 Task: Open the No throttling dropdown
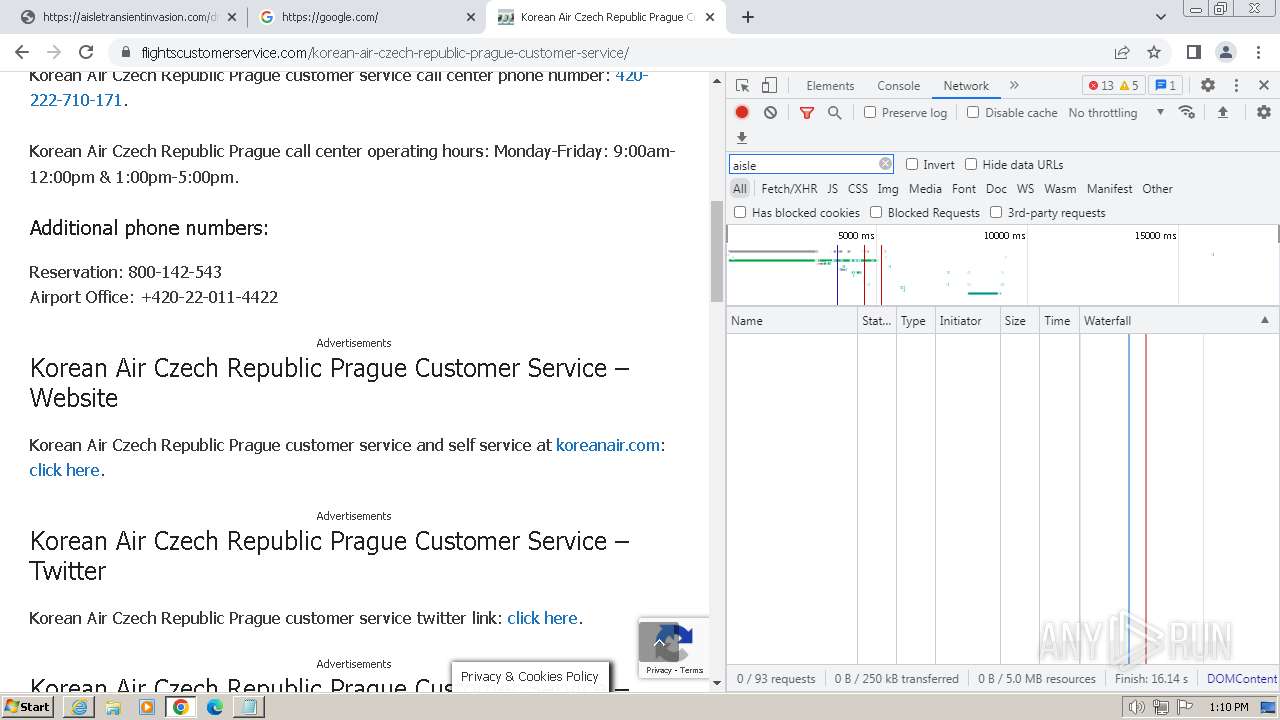1116,112
